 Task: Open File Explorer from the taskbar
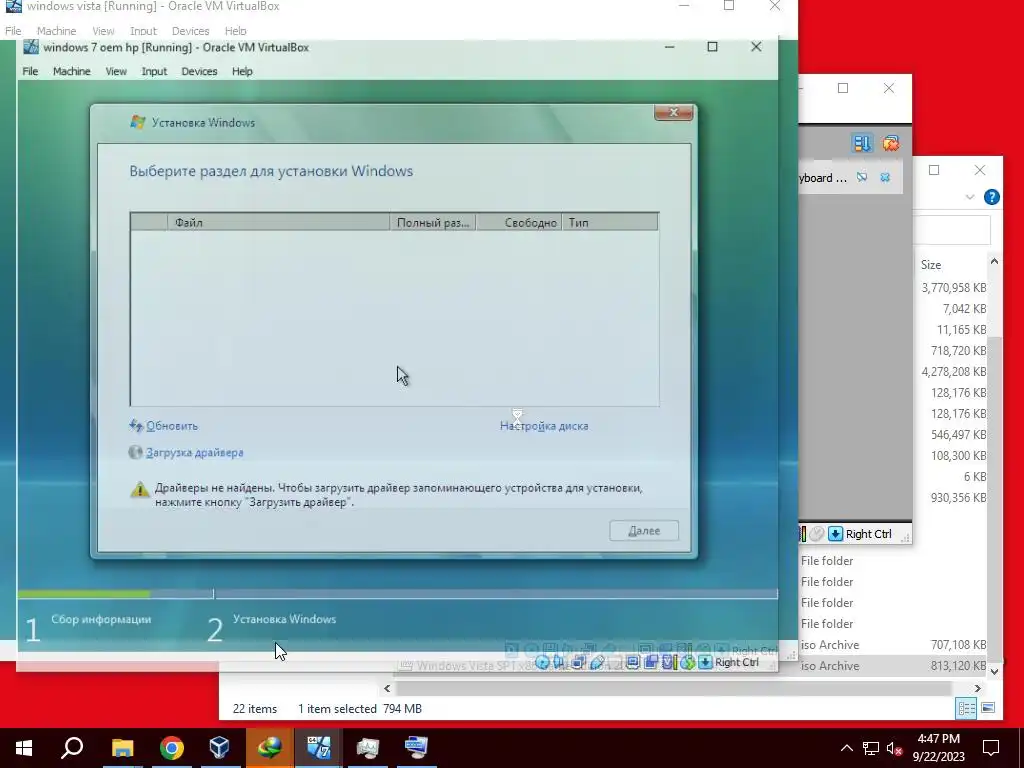122,748
